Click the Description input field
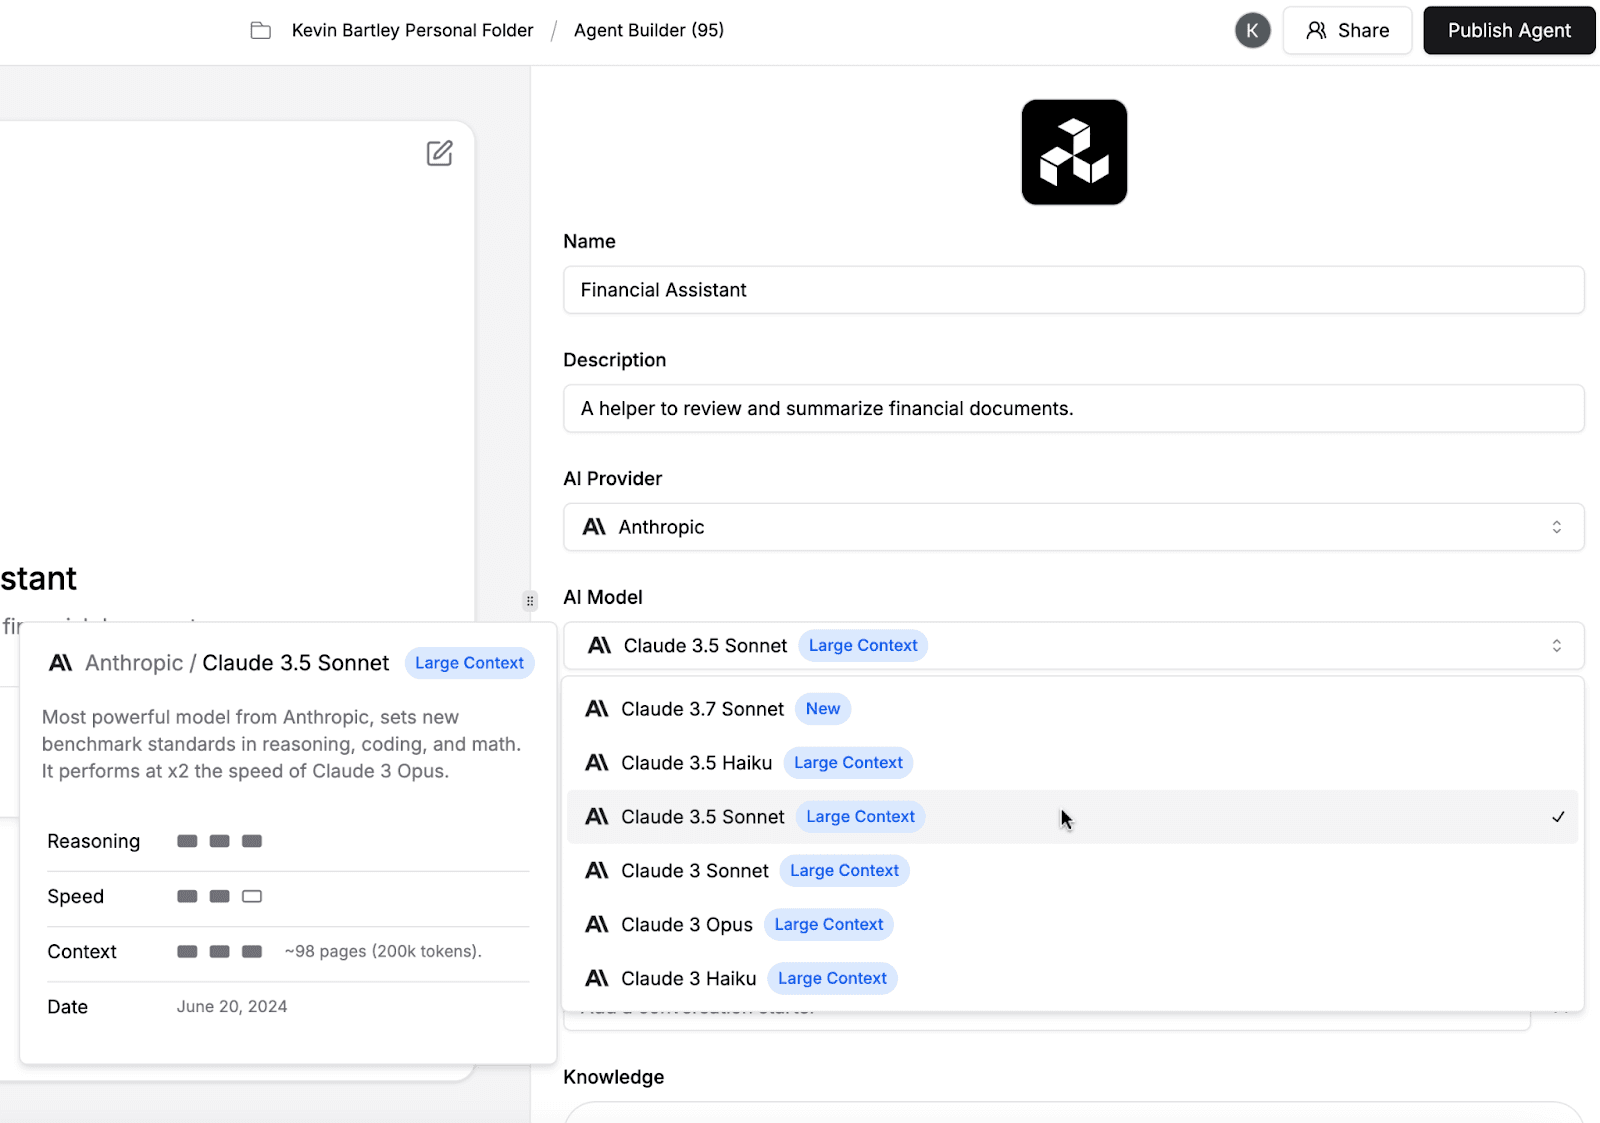Image resolution: width=1600 pixels, height=1123 pixels. [x=1074, y=408]
